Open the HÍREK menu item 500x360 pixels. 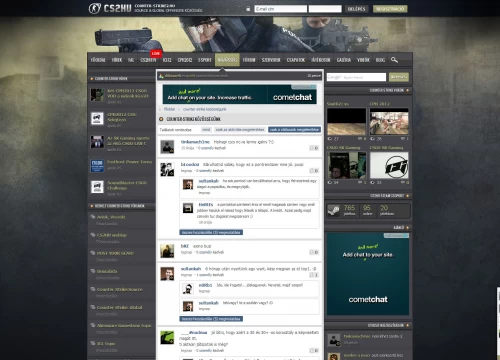117,60
